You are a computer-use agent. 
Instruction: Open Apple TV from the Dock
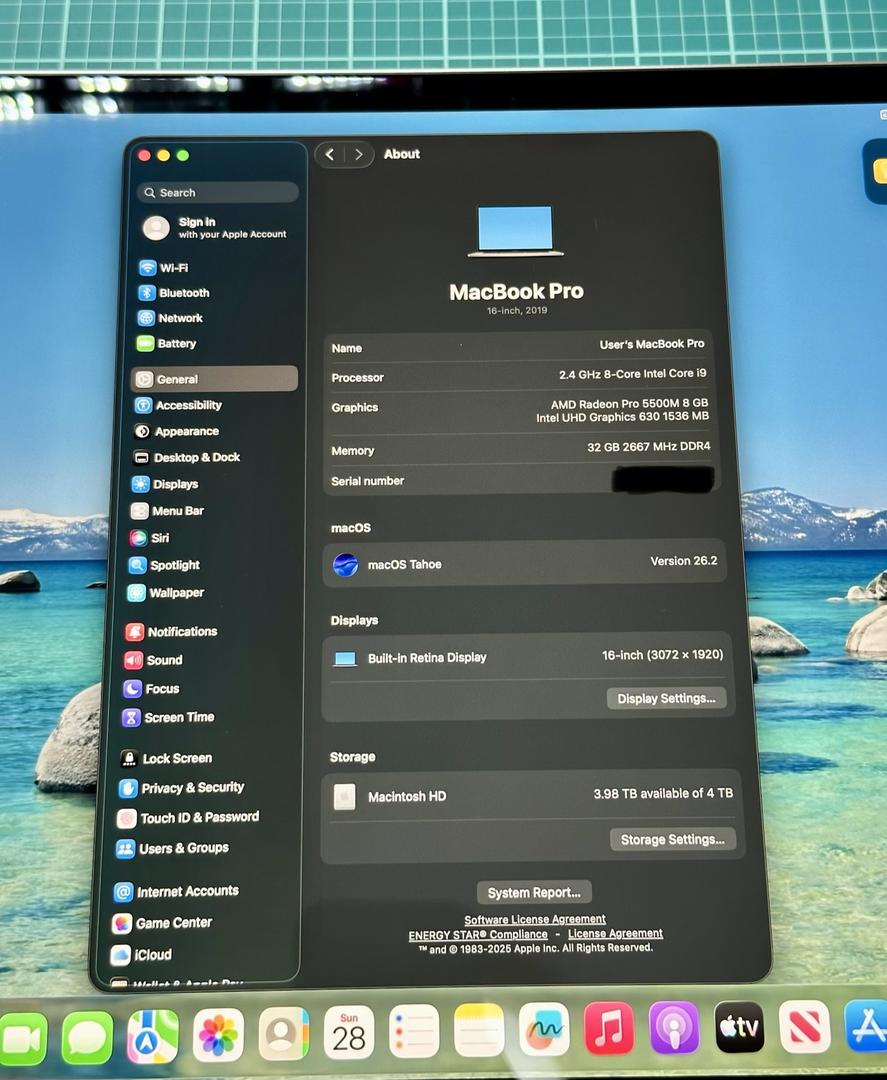pos(740,1027)
